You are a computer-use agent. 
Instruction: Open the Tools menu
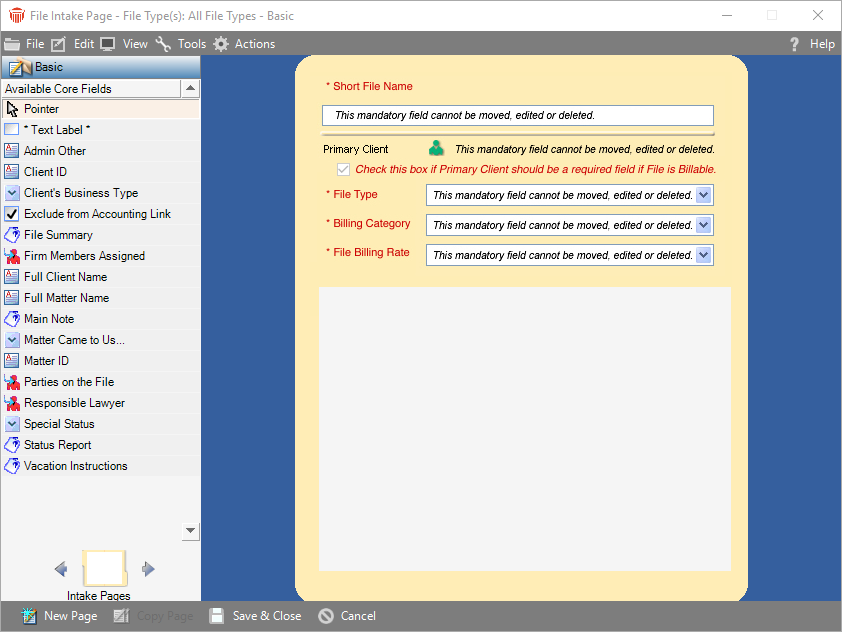click(181, 44)
